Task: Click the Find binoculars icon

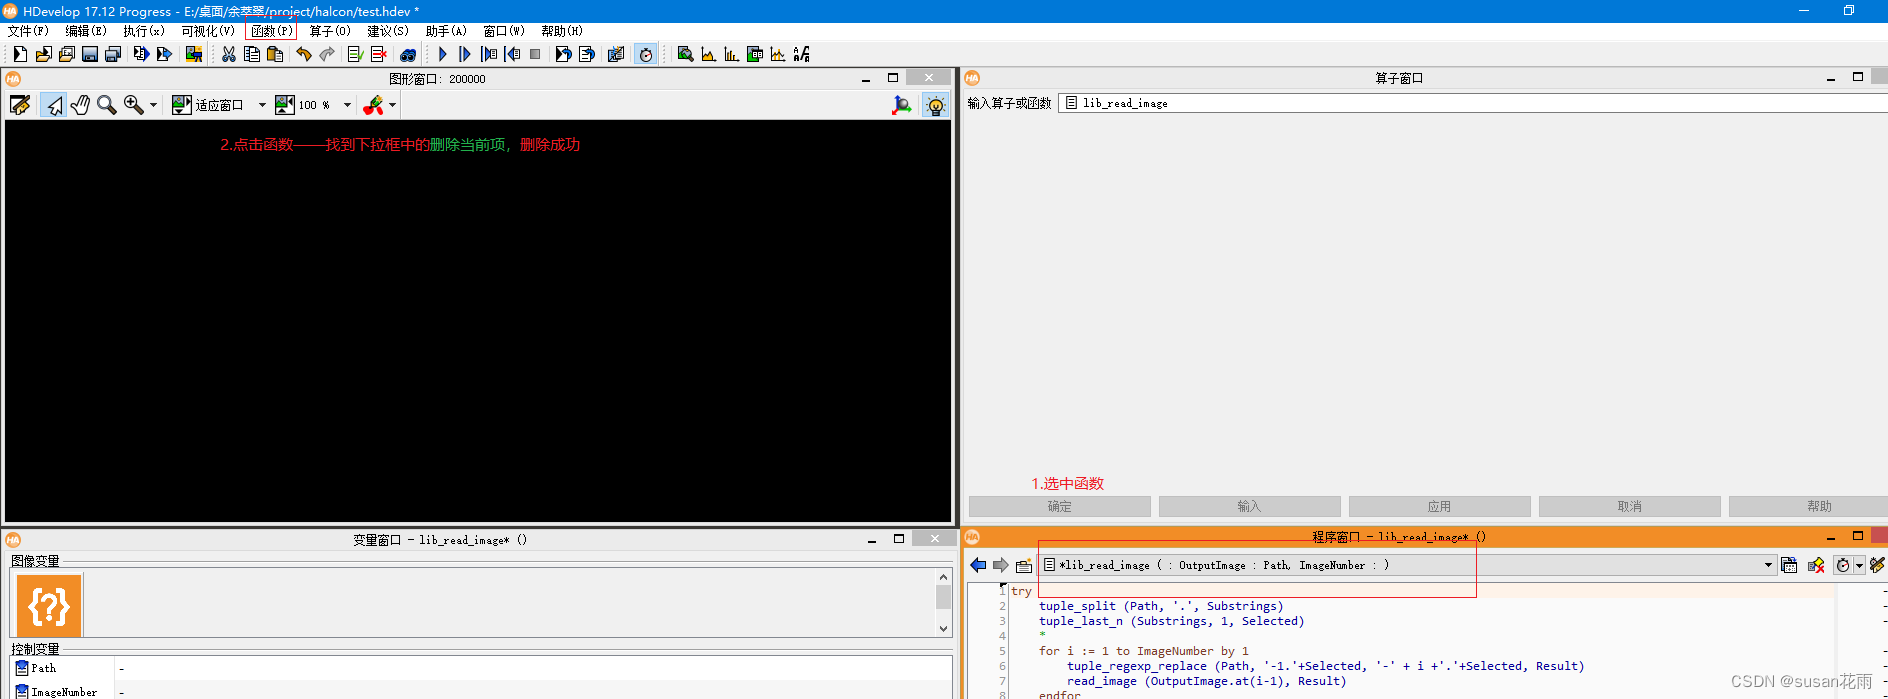Action: pyautogui.click(x=408, y=54)
